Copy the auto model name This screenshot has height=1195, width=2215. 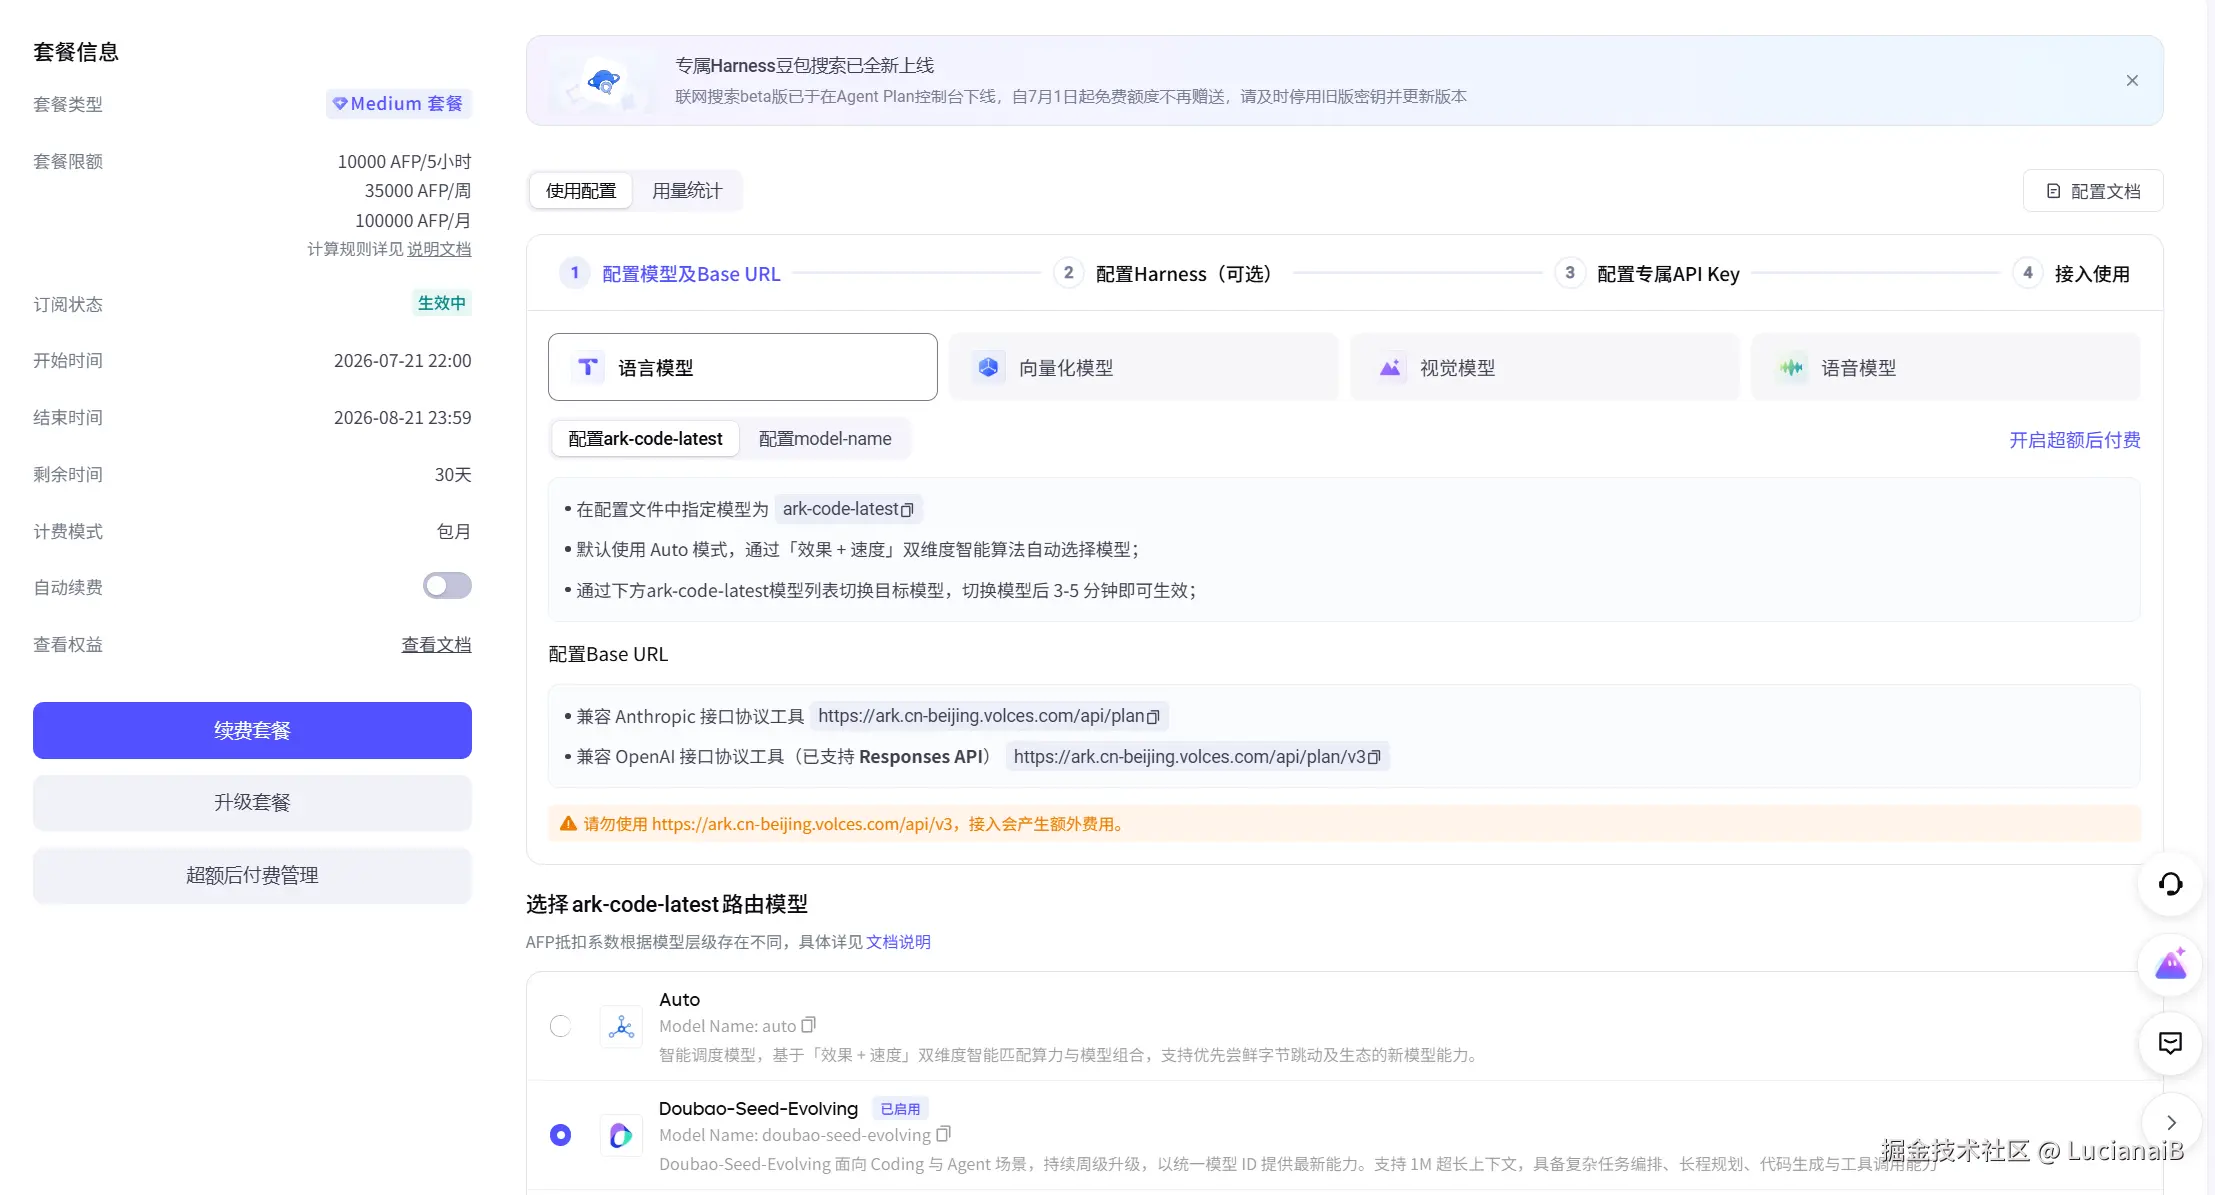[x=809, y=1025]
